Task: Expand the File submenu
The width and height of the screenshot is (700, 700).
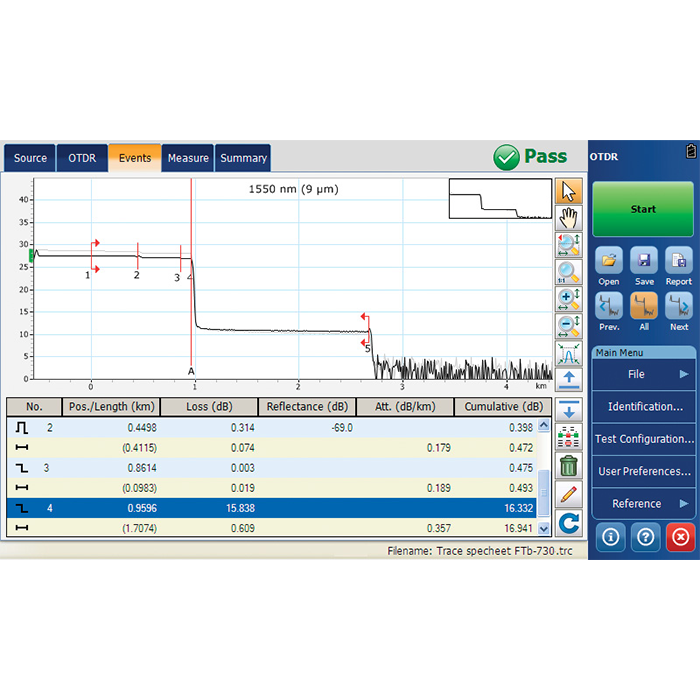Action: (x=643, y=374)
